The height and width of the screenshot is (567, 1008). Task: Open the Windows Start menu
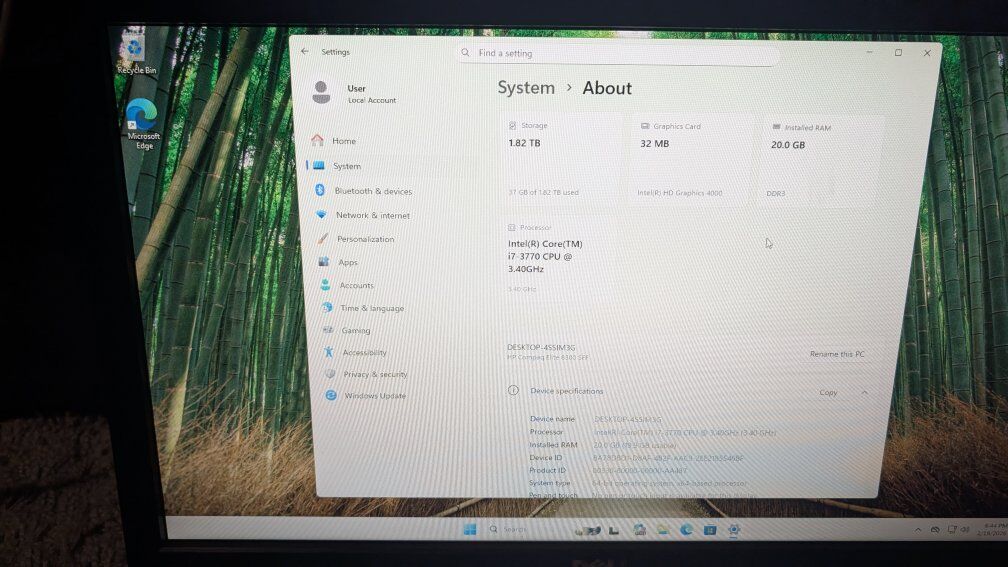pyautogui.click(x=469, y=529)
